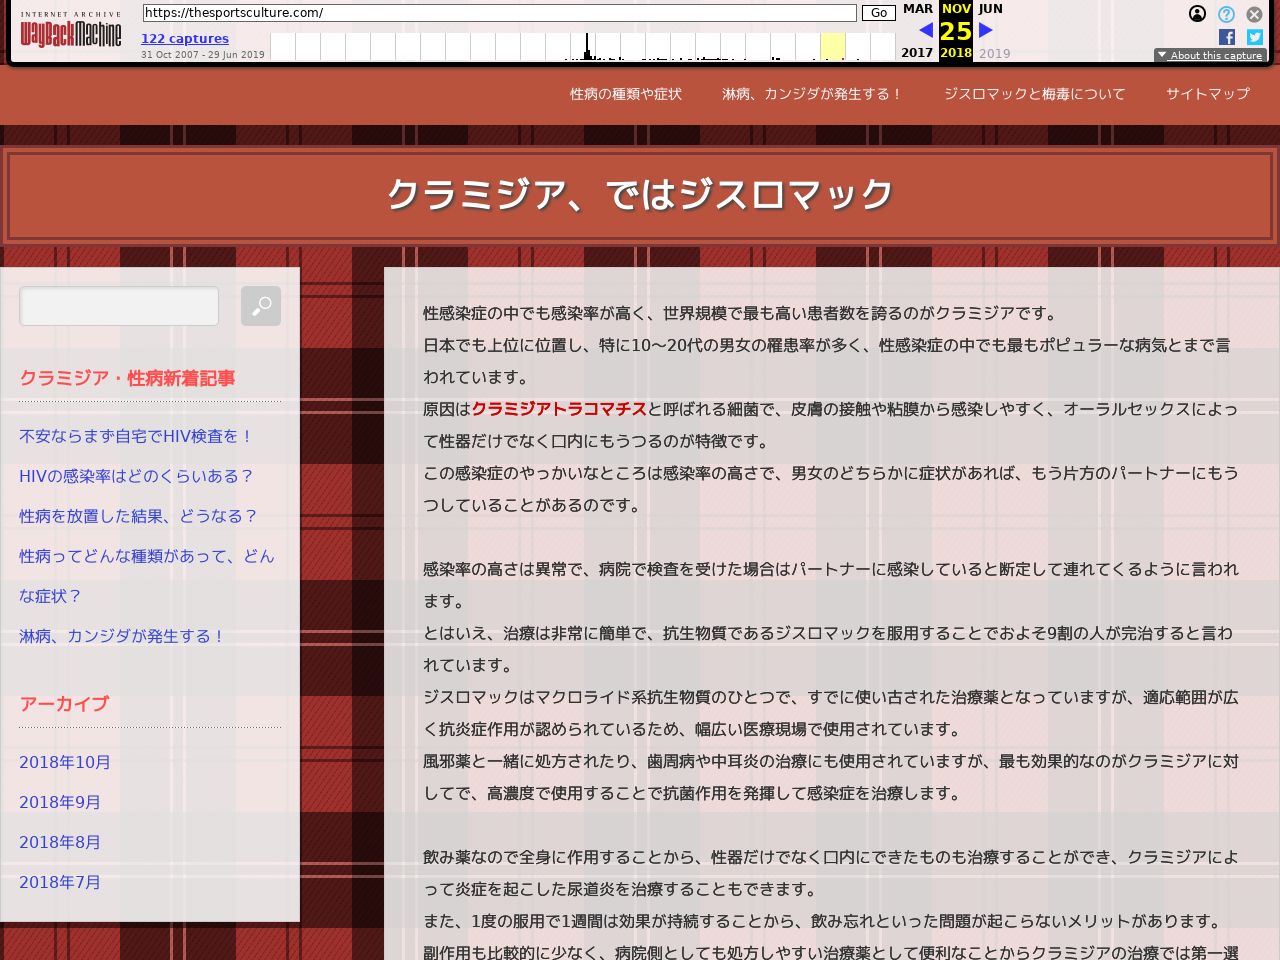Select ジスロマックと梅毒について in navigation
This screenshot has width=1280, height=960.
click(1034, 94)
